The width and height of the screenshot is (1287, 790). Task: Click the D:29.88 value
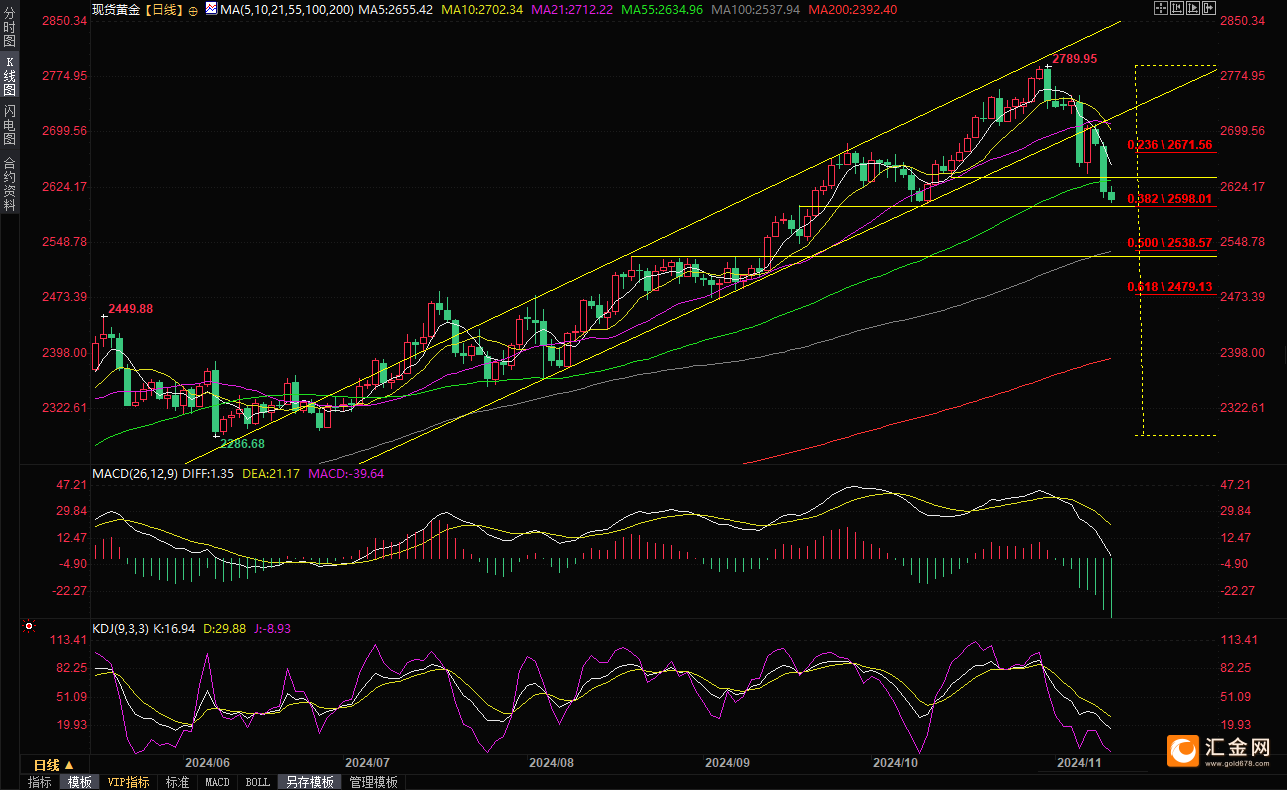(x=227, y=628)
